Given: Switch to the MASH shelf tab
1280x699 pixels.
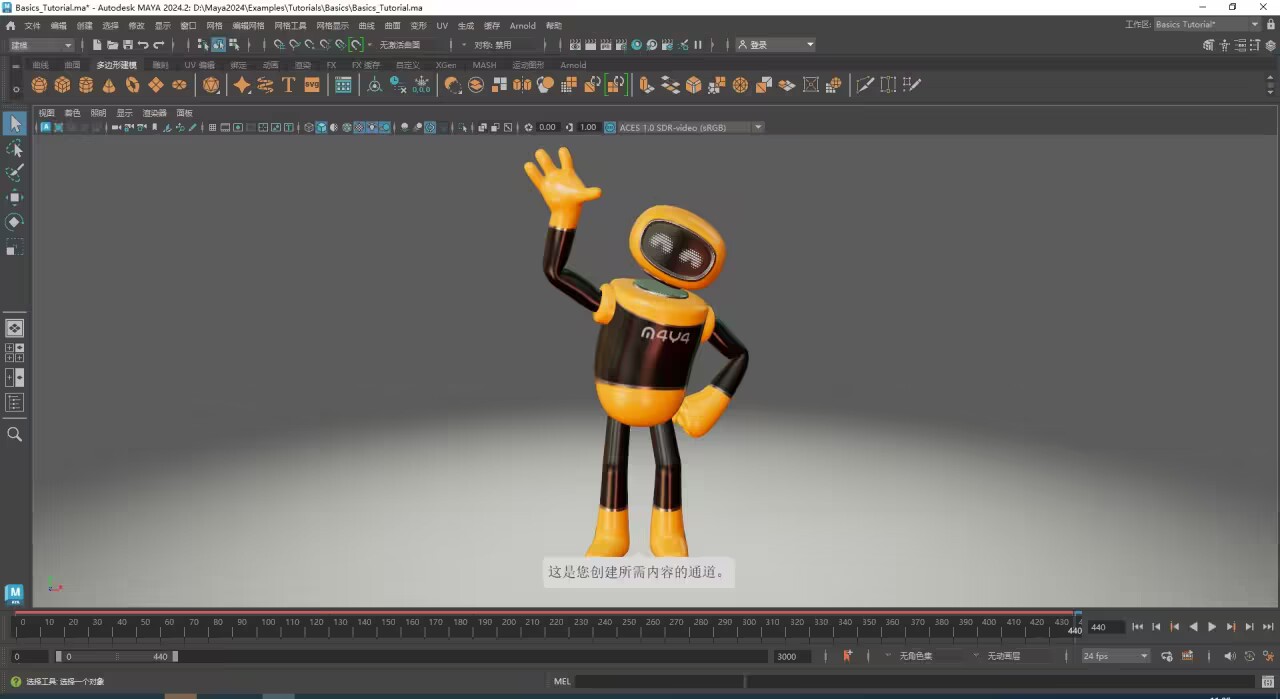Looking at the screenshot, I should coord(484,65).
